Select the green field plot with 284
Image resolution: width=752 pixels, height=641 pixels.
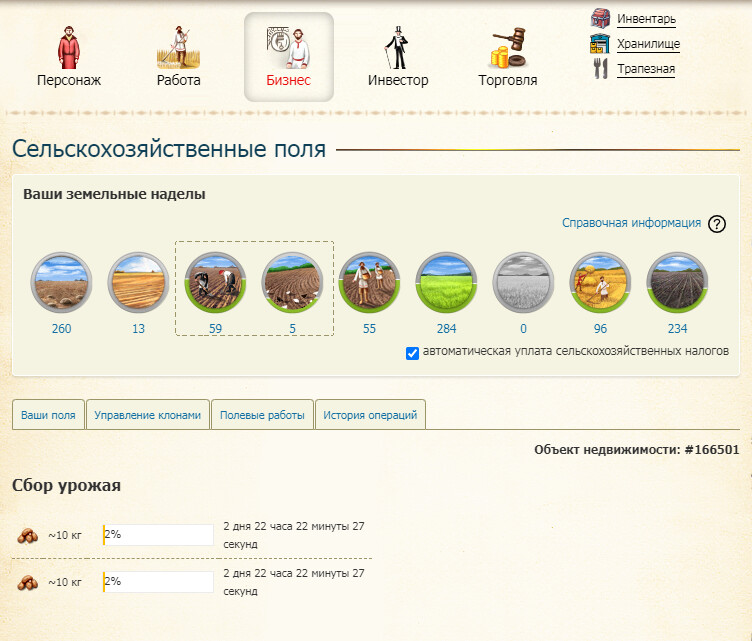pos(446,283)
